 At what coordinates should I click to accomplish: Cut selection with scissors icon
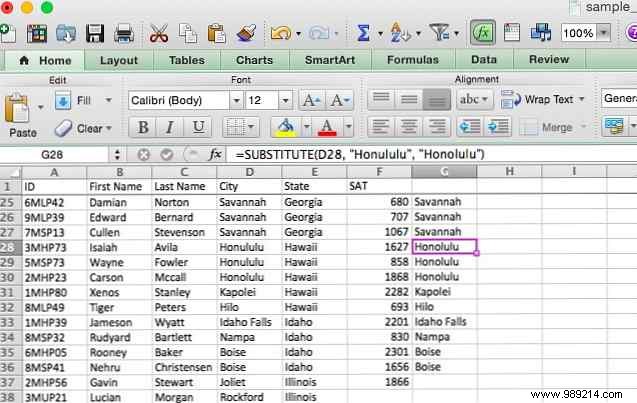tap(159, 33)
